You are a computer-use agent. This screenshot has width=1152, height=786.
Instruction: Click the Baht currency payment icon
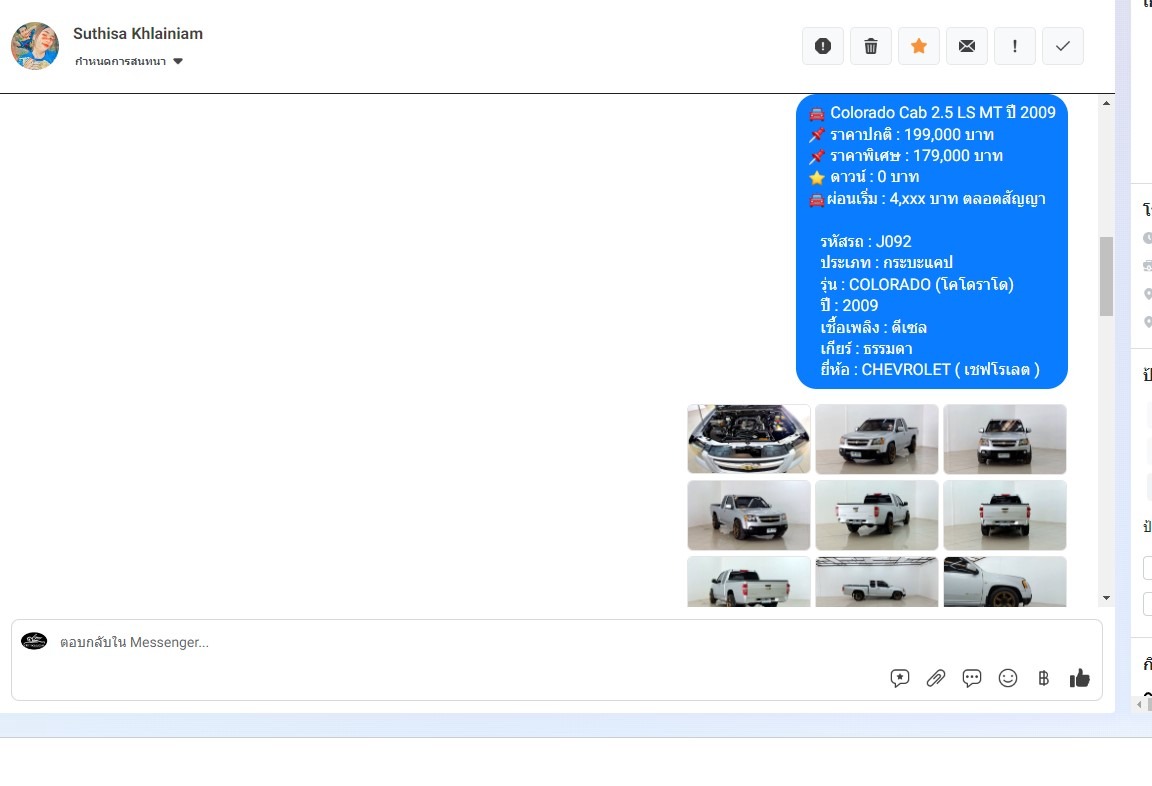tap(1044, 678)
